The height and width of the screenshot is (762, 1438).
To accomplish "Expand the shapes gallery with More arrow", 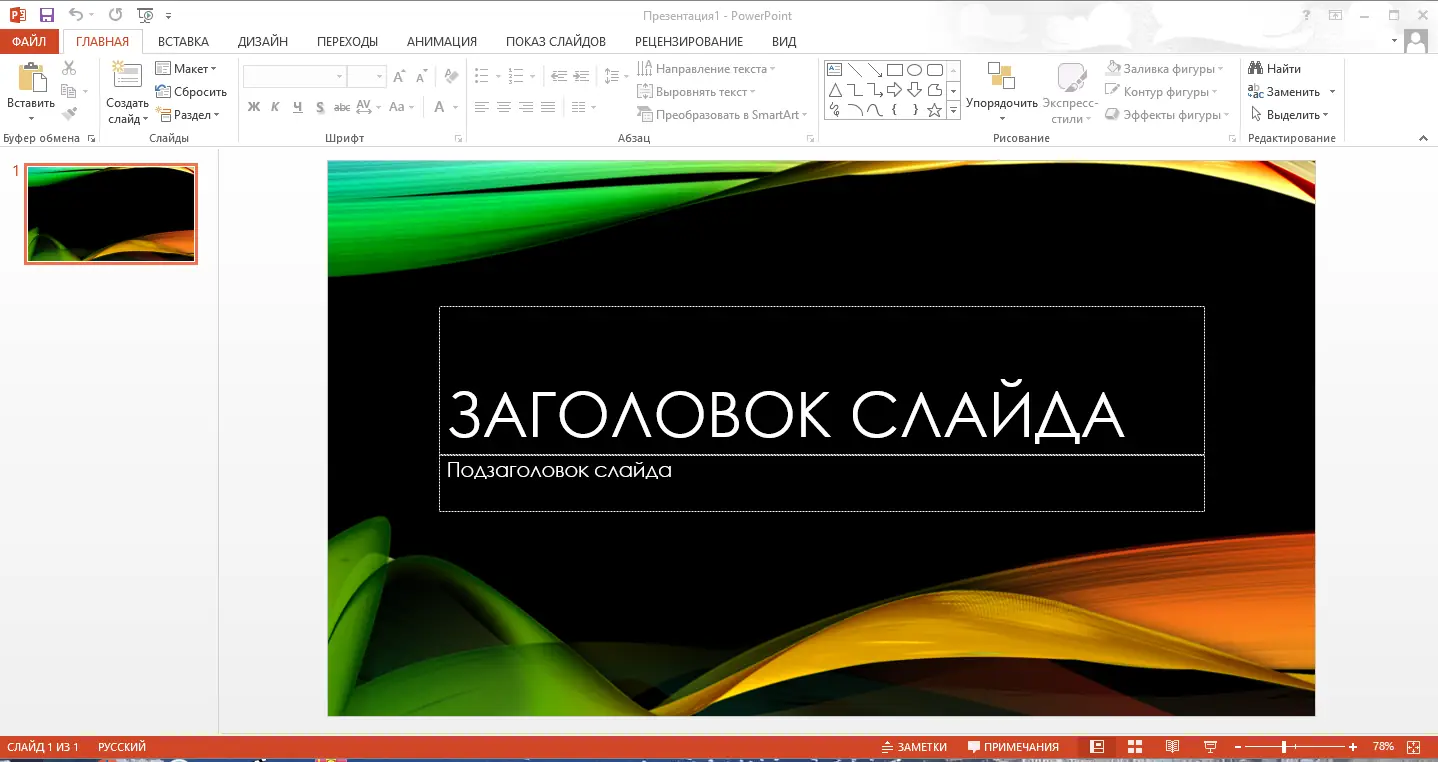I will (953, 110).
